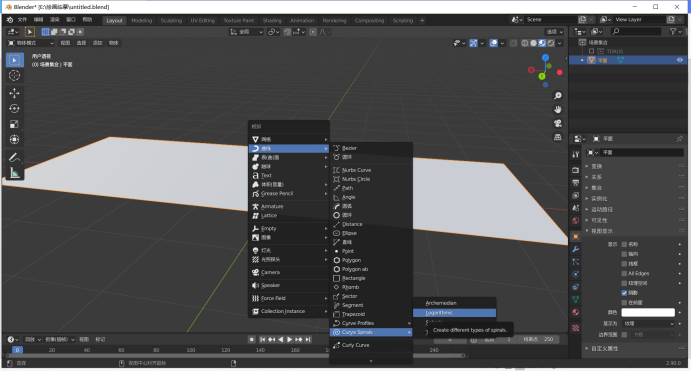
Task: Select the Transform tool
Action: coord(15,139)
